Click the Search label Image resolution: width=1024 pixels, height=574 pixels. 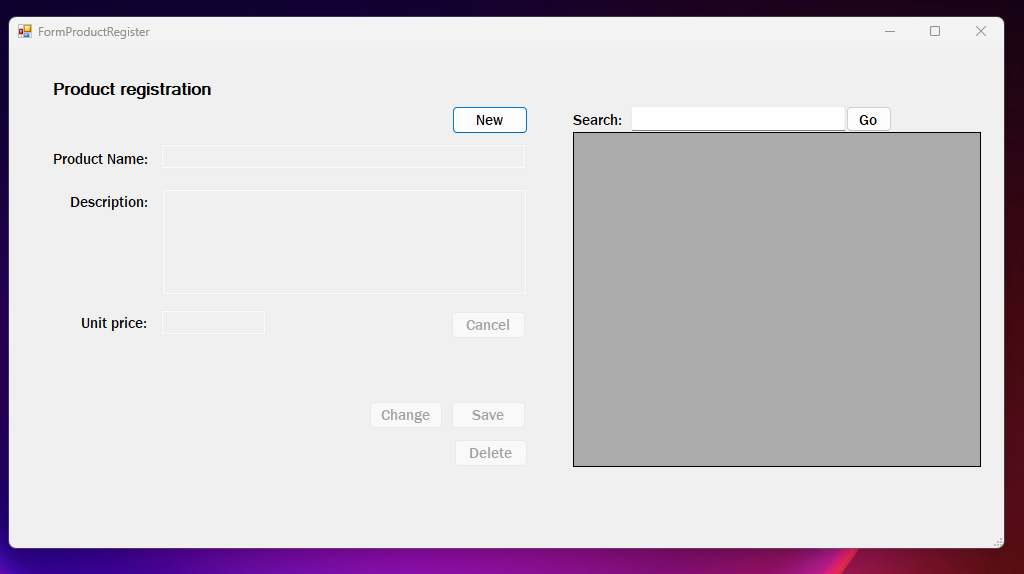click(598, 120)
